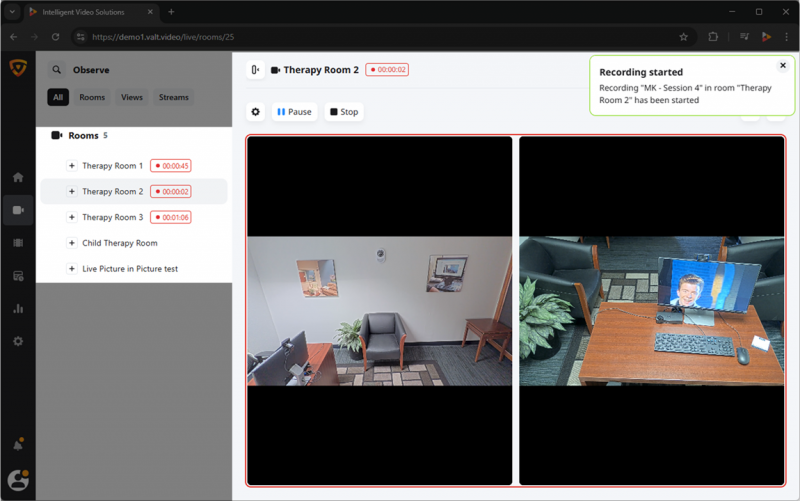
Task: Collapse the side panel toggle icon
Action: pos(255,70)
